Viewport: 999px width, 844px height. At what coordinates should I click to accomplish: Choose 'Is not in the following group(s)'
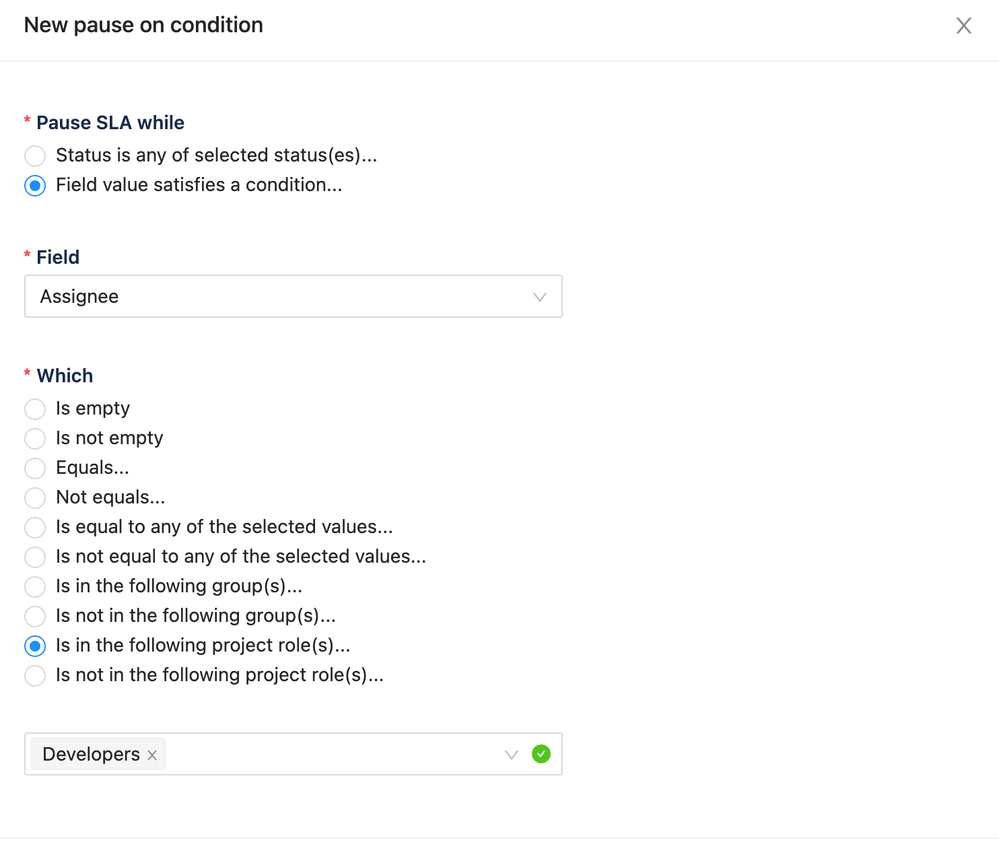(x=35, y=616)
